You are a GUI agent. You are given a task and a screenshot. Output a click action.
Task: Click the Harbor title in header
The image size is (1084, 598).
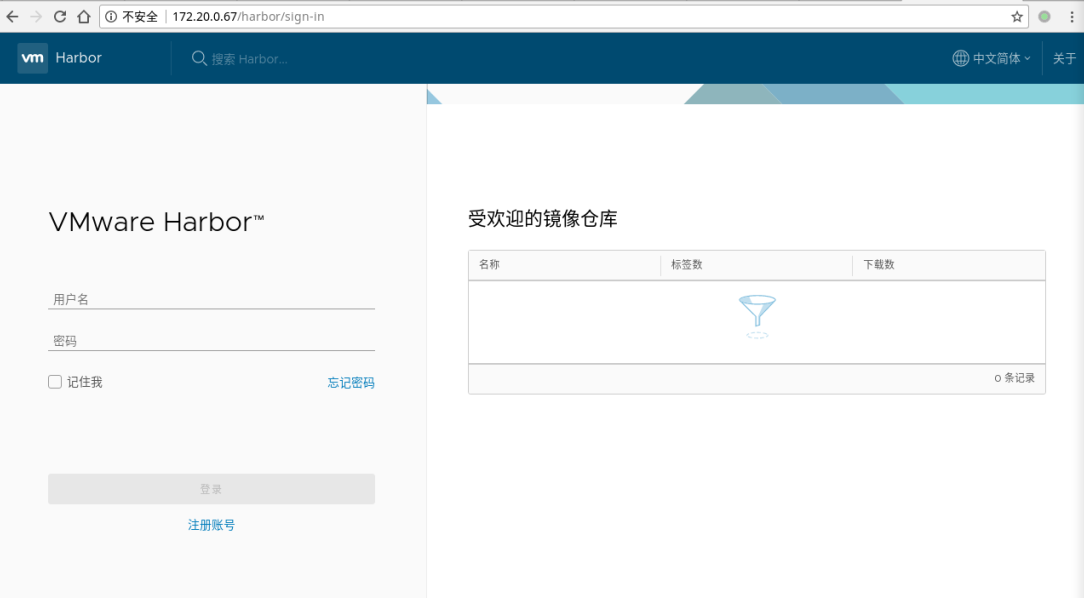(79, 58)
